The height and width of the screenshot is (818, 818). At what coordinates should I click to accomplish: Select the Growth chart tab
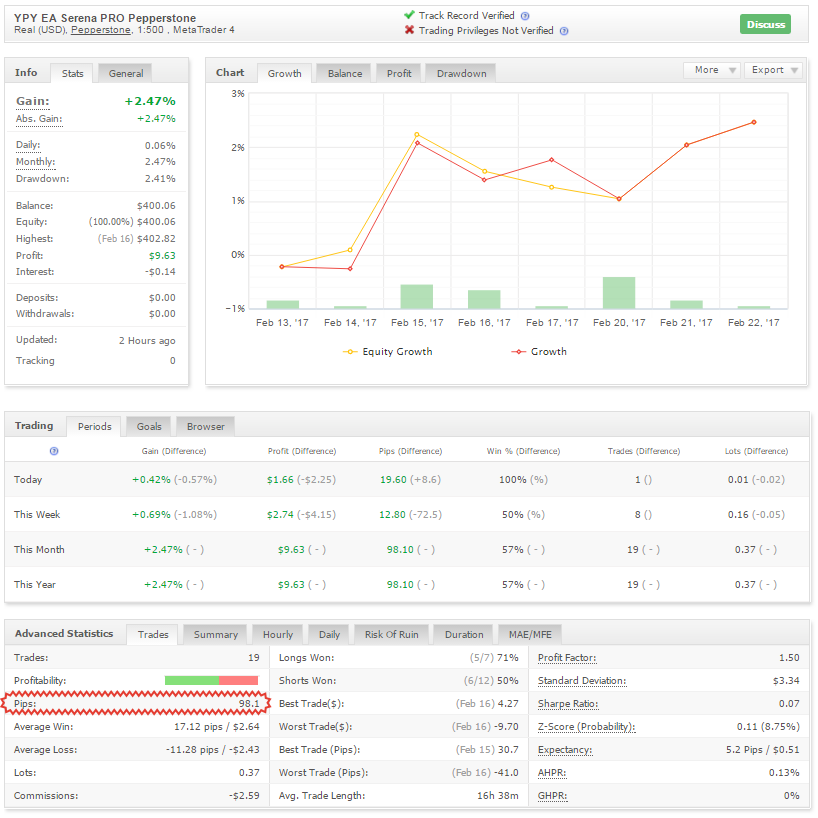(x=284, y=74)
